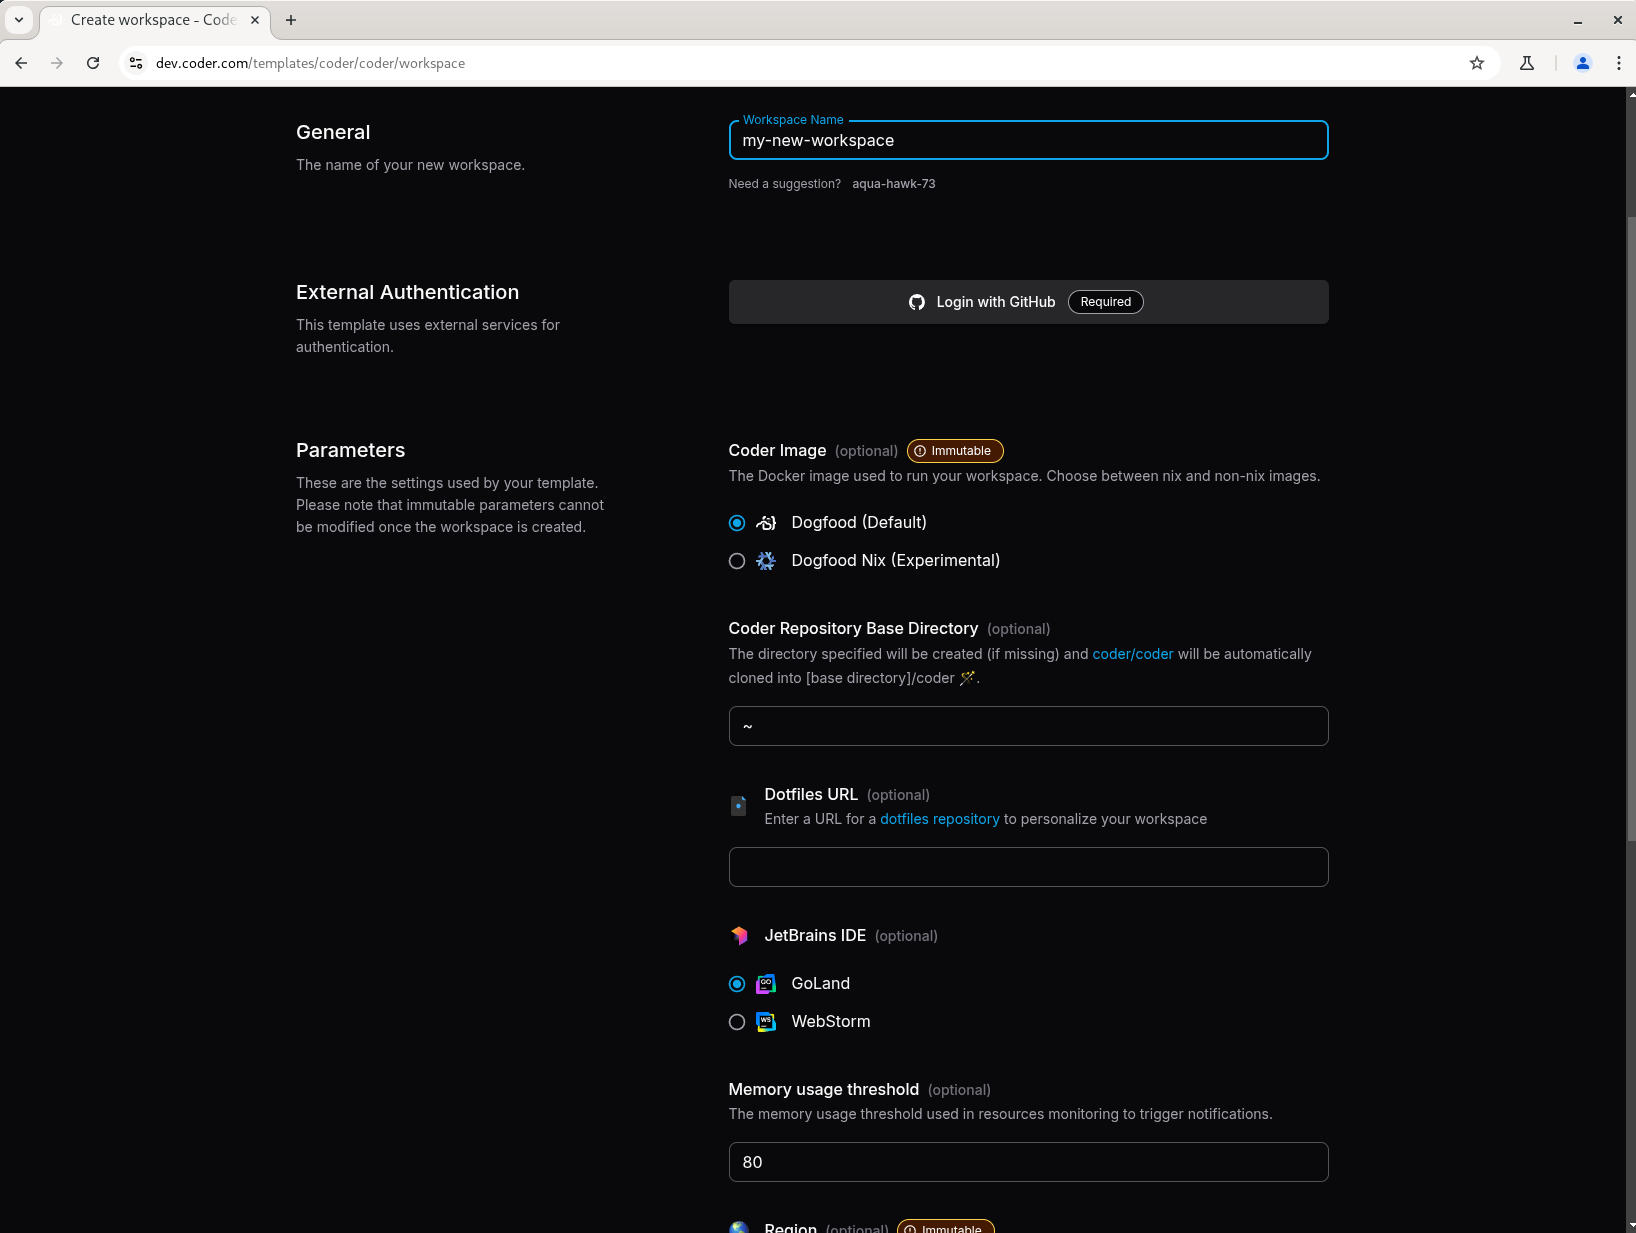
Task: Open the dotfiles repository link
Action: point(940,819)
